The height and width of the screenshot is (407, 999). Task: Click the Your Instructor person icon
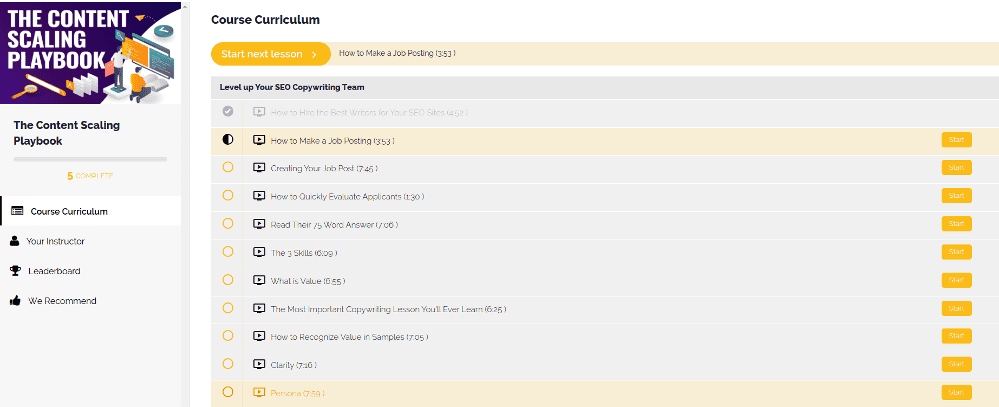(x=15, y=241)
